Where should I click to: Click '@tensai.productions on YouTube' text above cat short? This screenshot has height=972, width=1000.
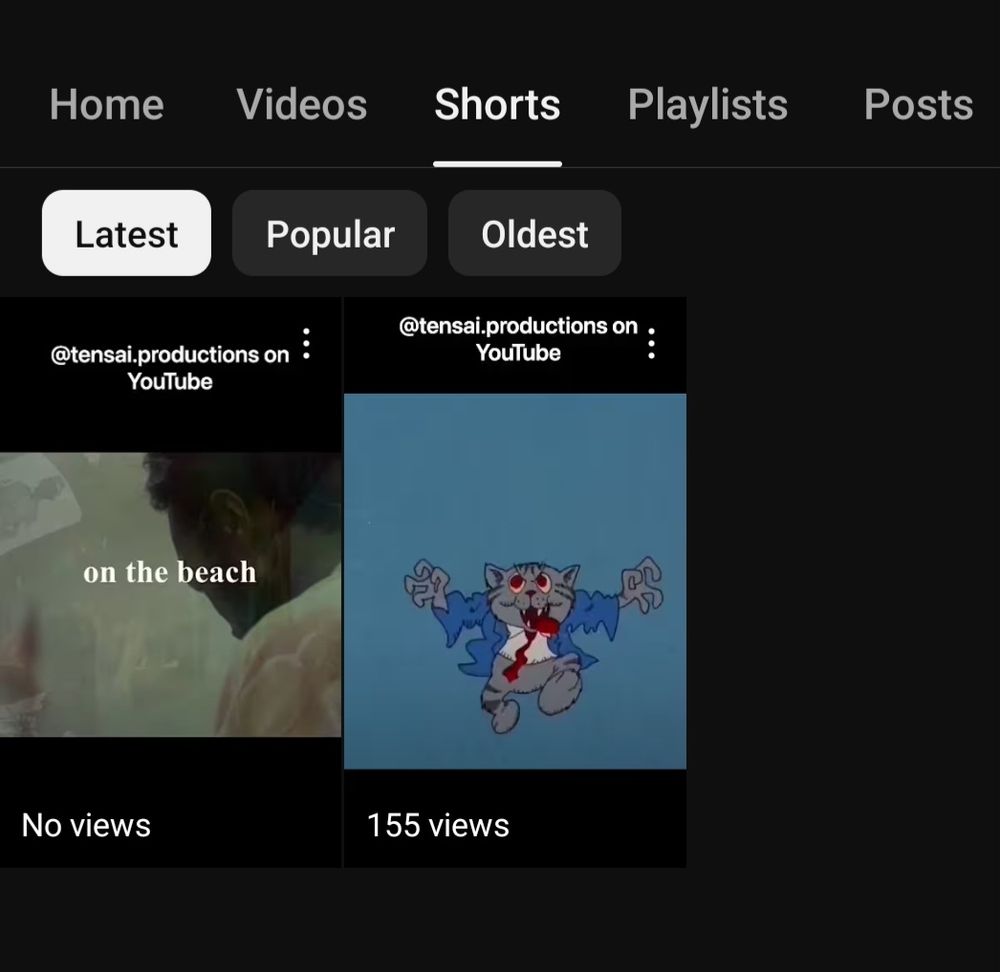pyautogui.click(x=518, y=339)
